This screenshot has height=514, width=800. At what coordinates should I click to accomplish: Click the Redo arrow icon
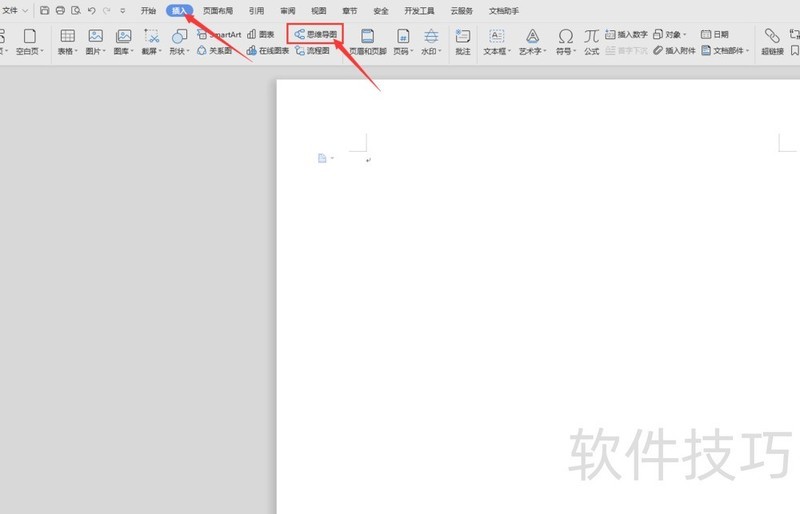[x=107, y=10]
